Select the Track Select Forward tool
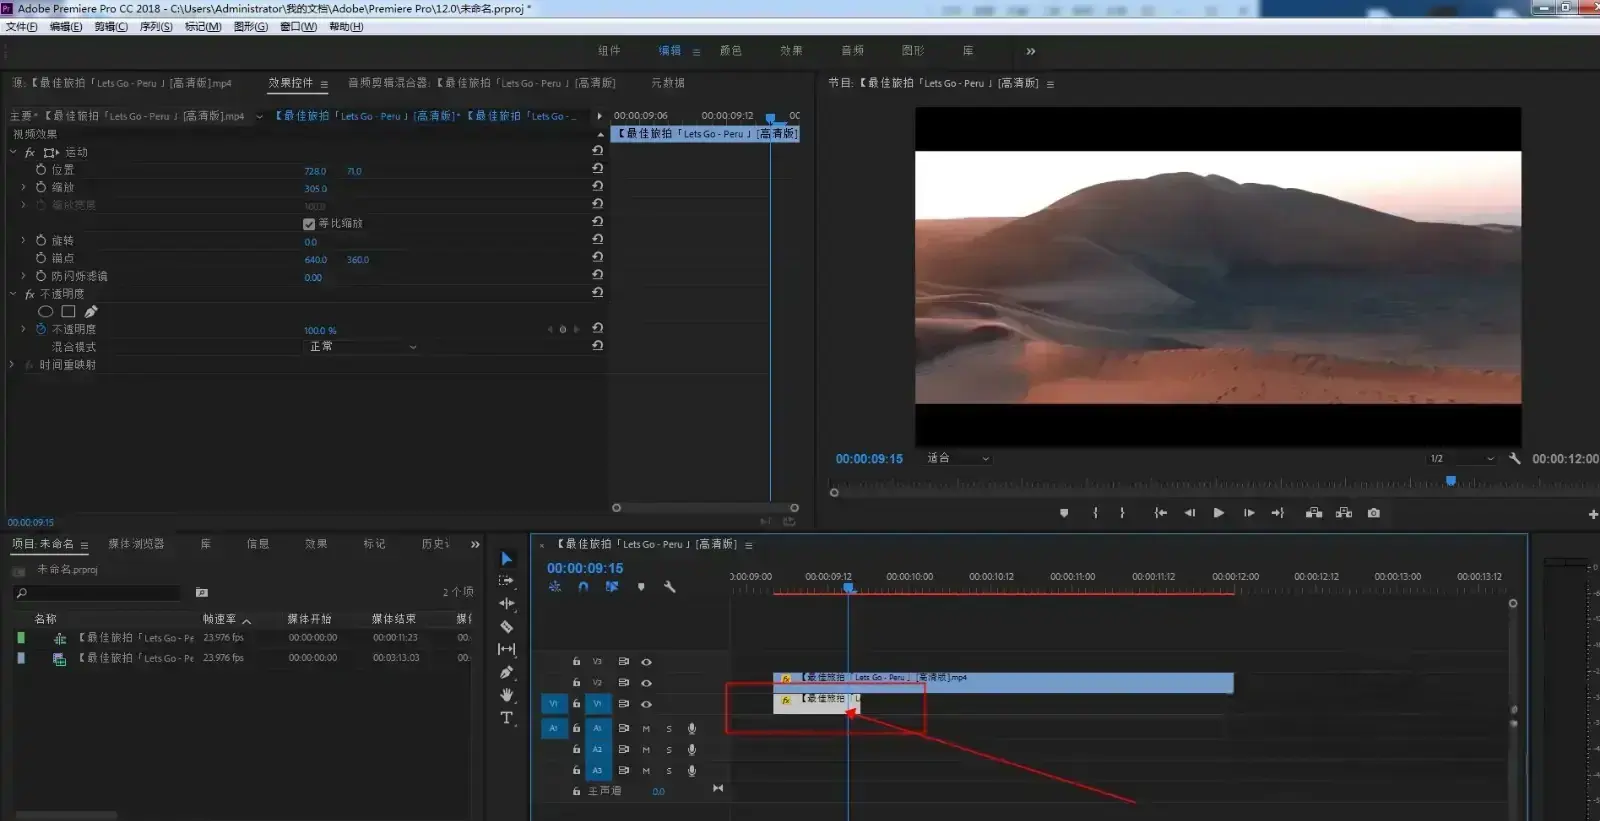 [506, 580]
